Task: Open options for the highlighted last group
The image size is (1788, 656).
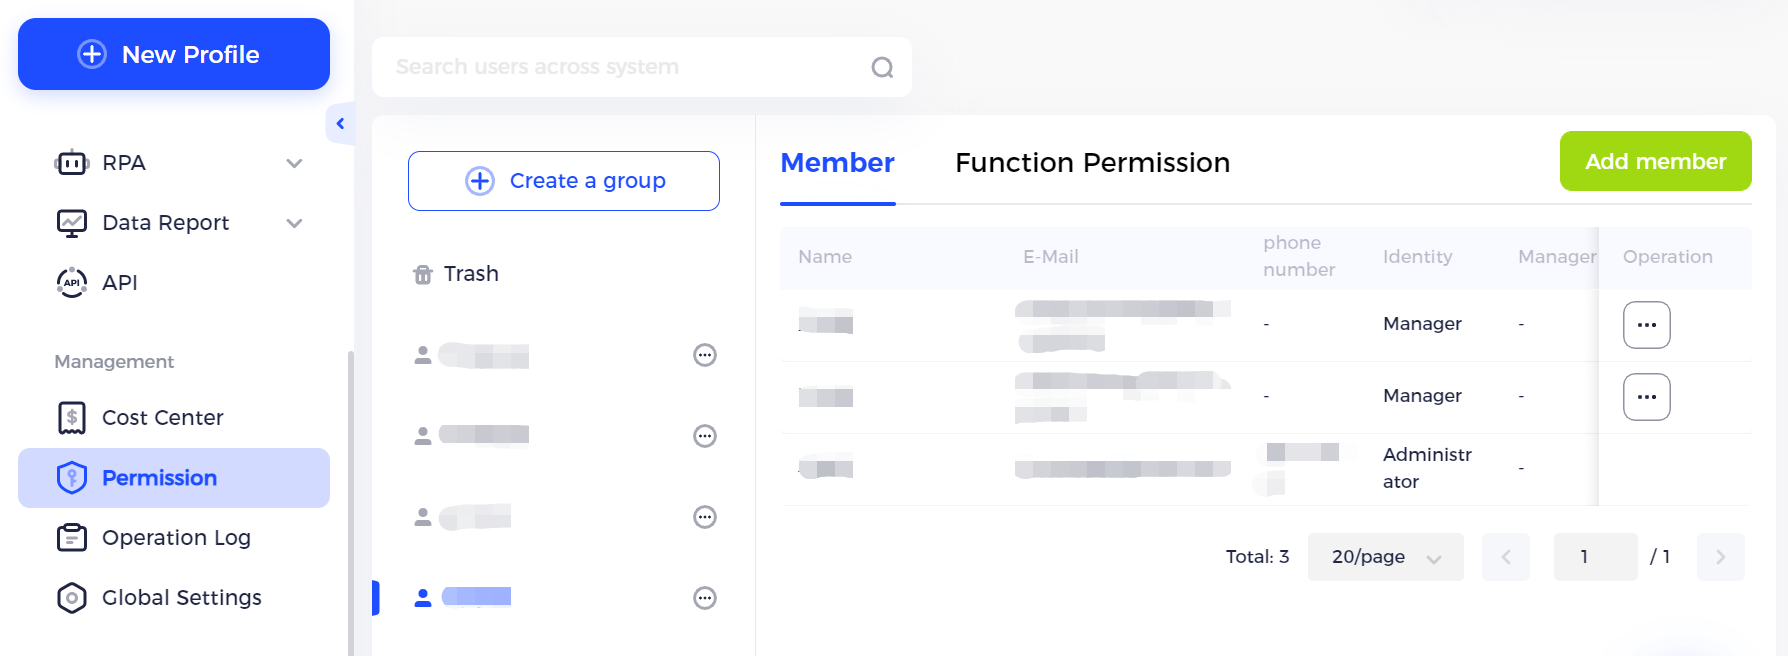Action: pos(705,598)
